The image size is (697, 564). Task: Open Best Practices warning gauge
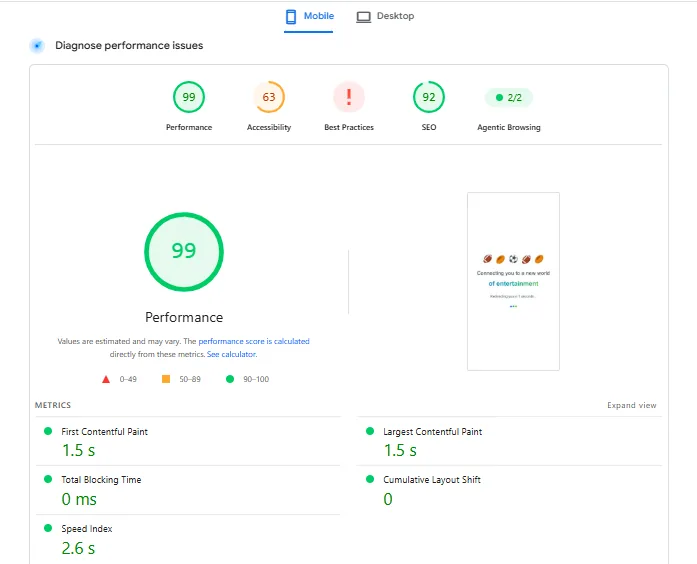tap(349, 97)
